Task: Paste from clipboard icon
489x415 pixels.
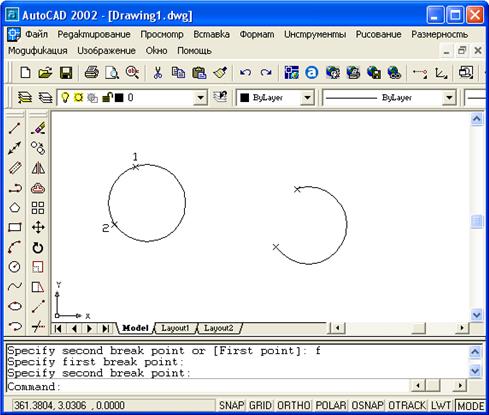Action: tap(199, 72)
